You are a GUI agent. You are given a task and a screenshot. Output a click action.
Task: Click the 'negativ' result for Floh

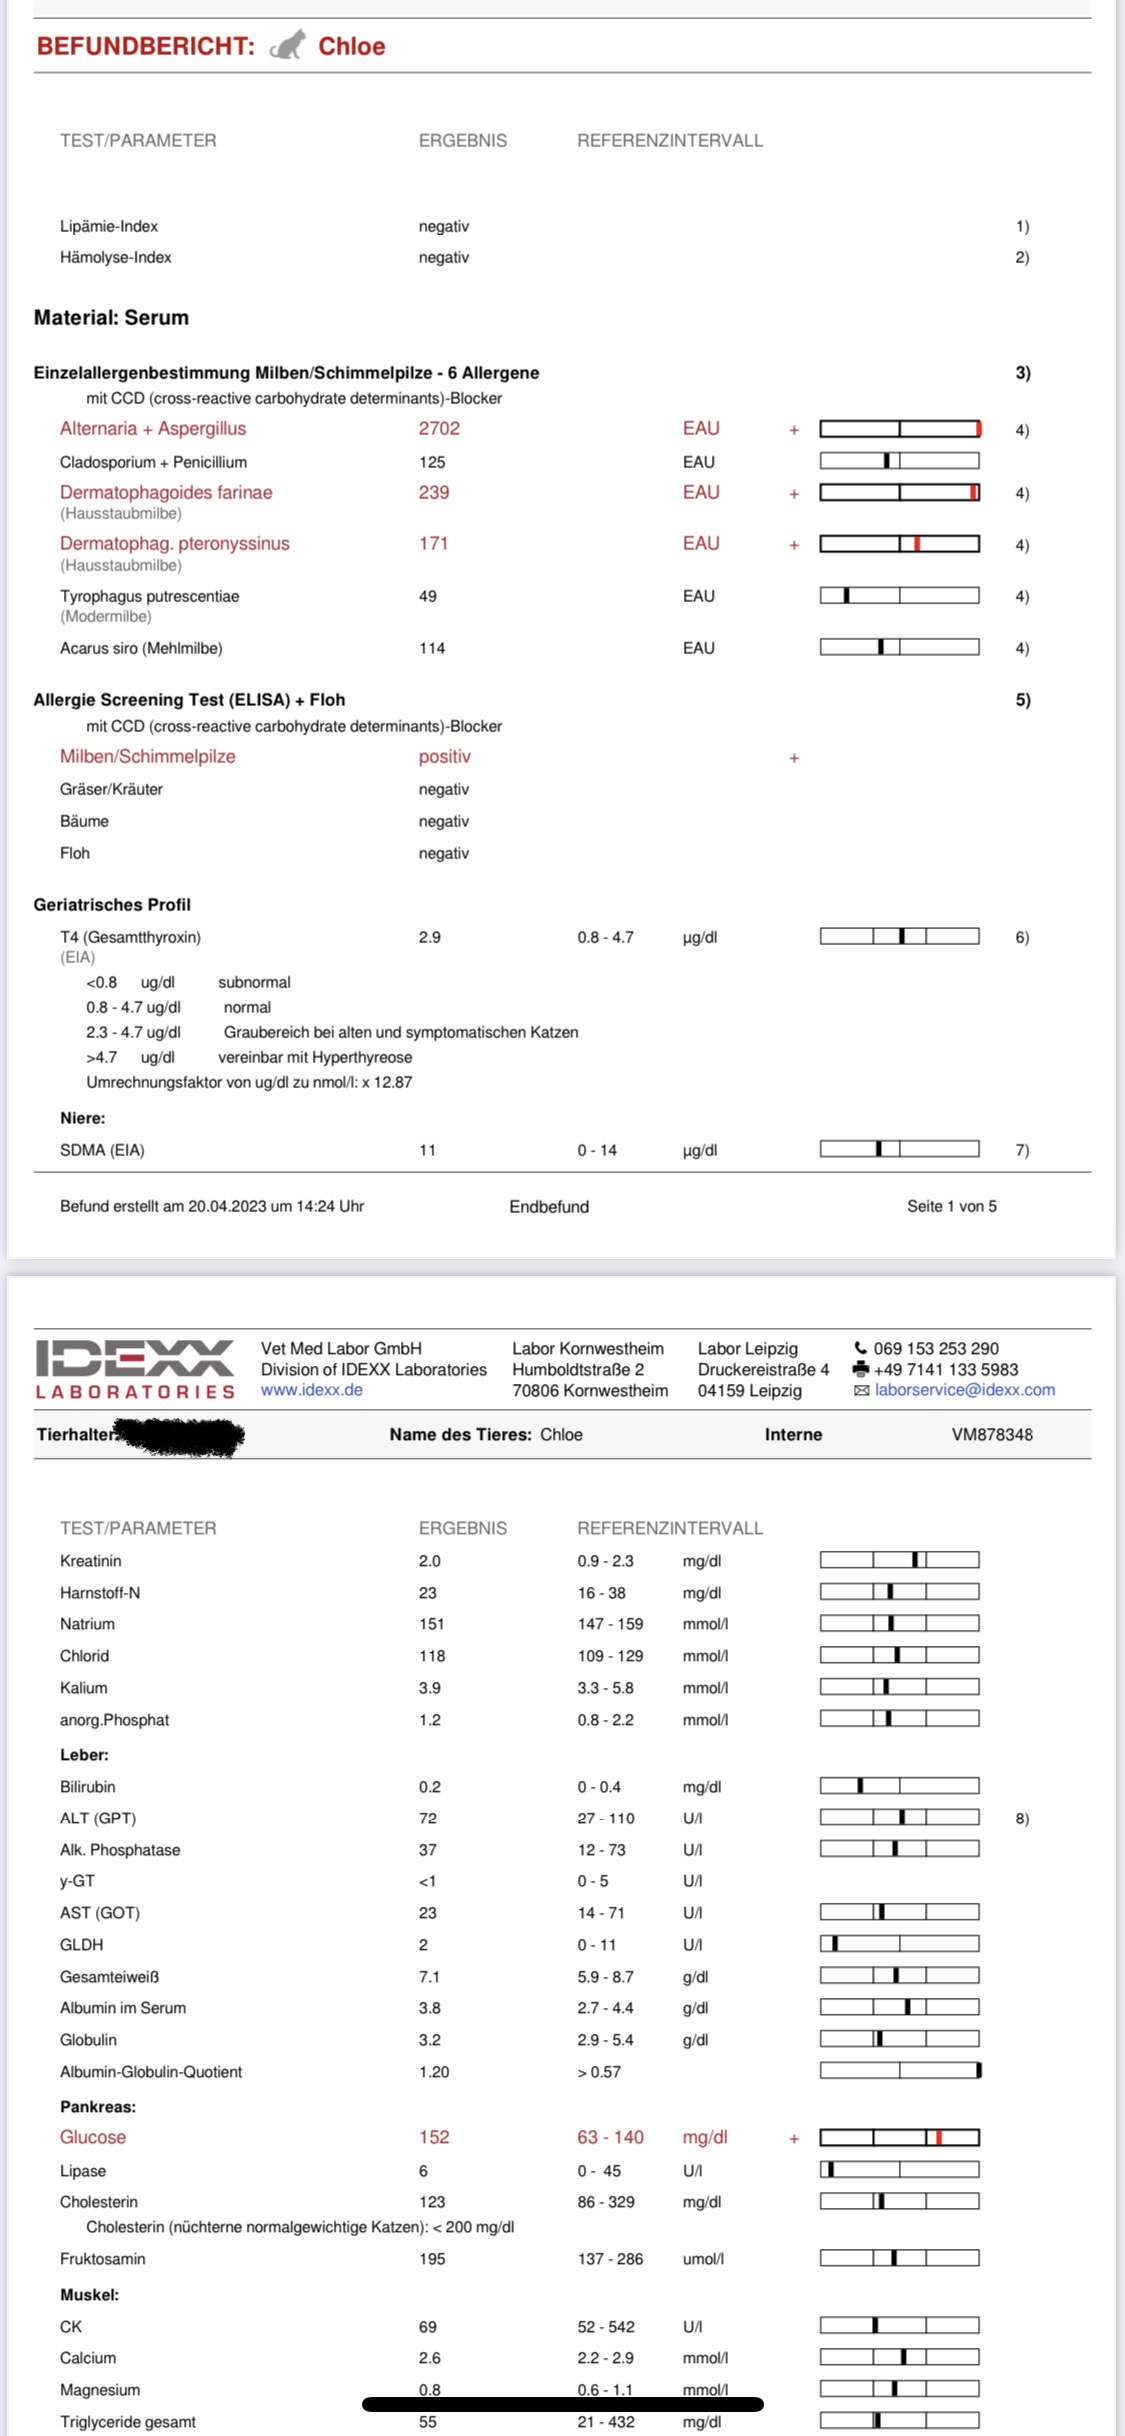(444, 853)
